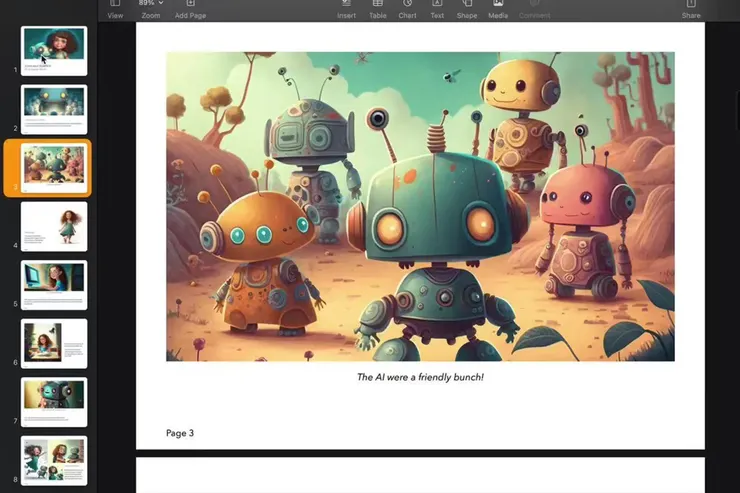Click the Share button in toolbar
The image size is (740, 493).
point(690,9)
